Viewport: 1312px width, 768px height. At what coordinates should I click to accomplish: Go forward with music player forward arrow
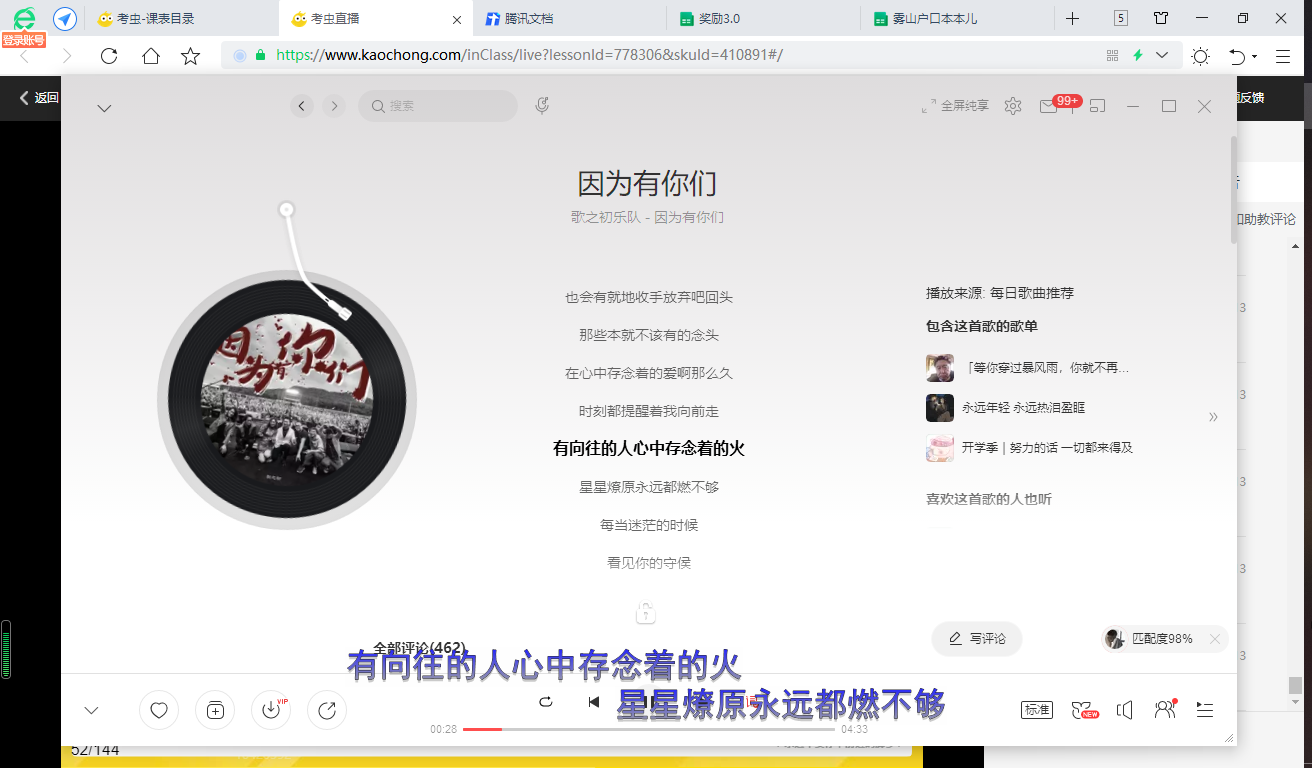click(x=335, y=105)
